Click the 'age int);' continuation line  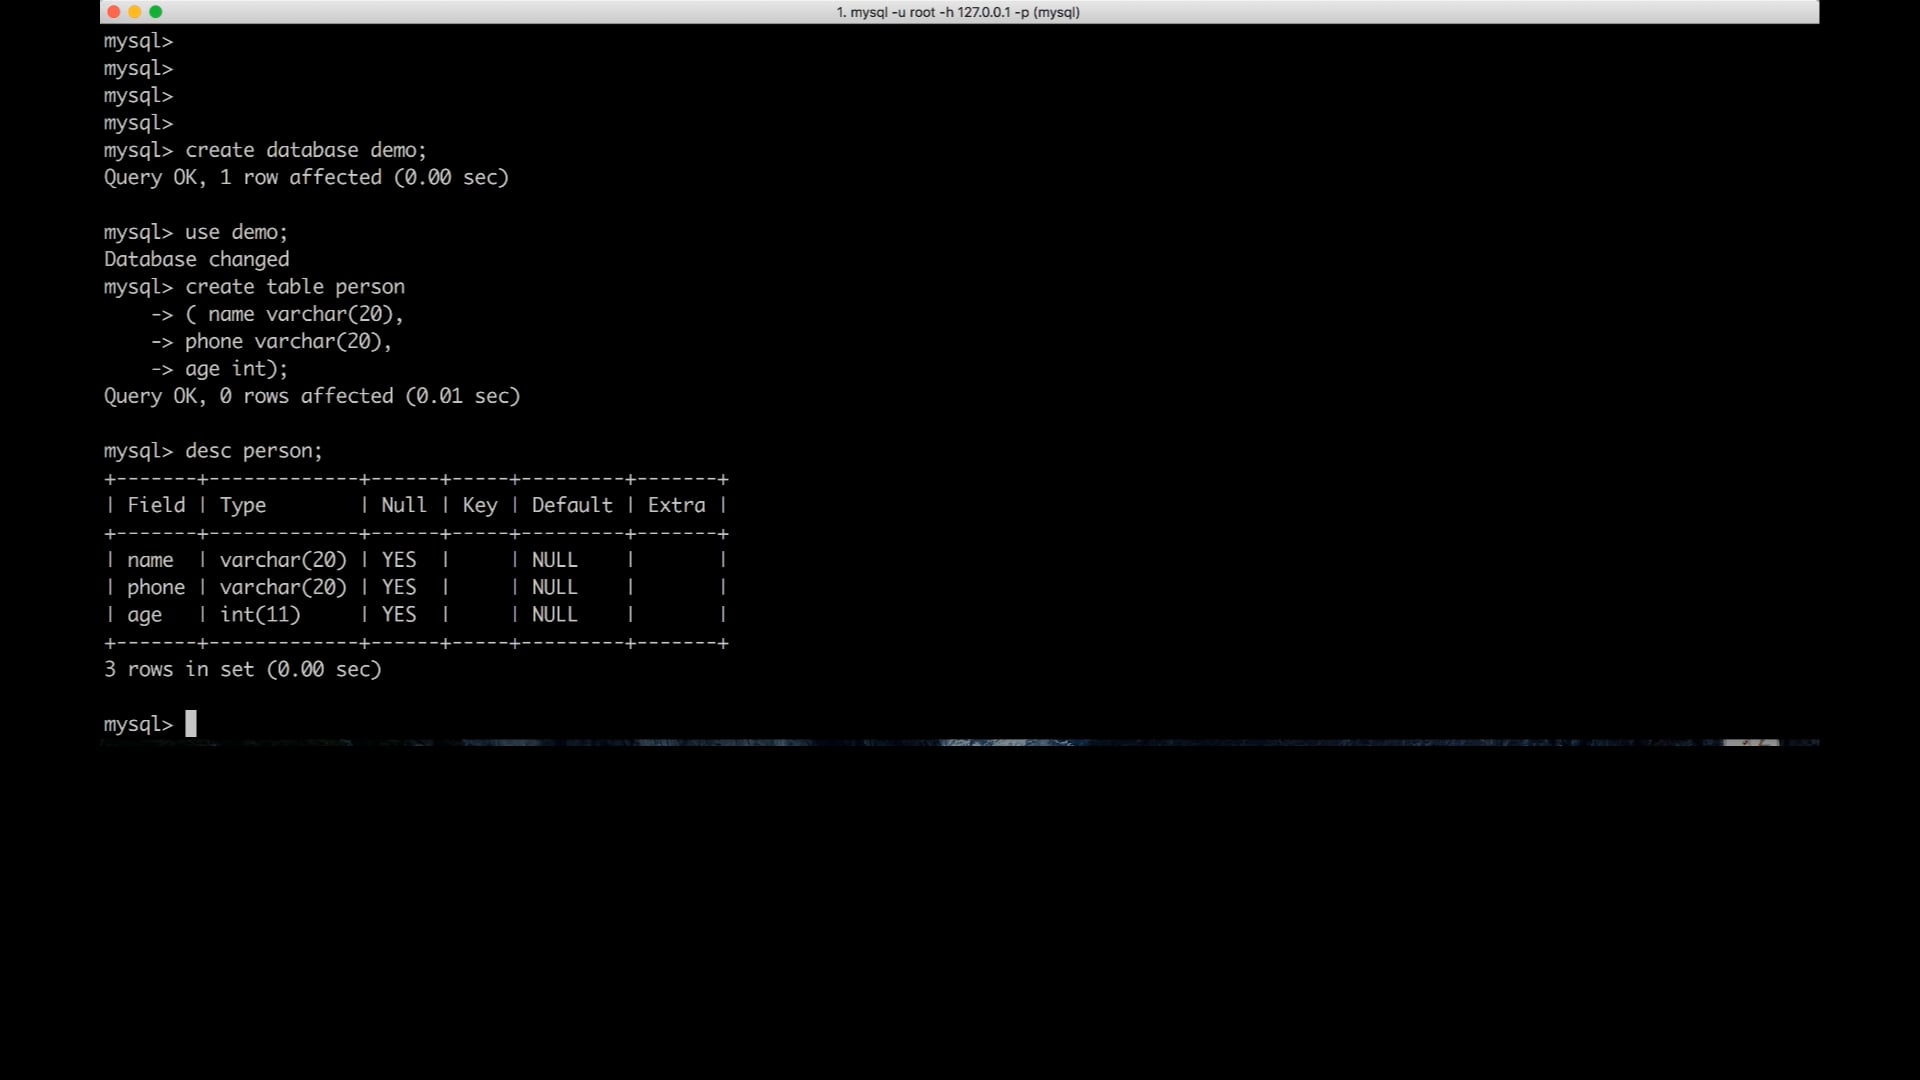click(236, 369)
